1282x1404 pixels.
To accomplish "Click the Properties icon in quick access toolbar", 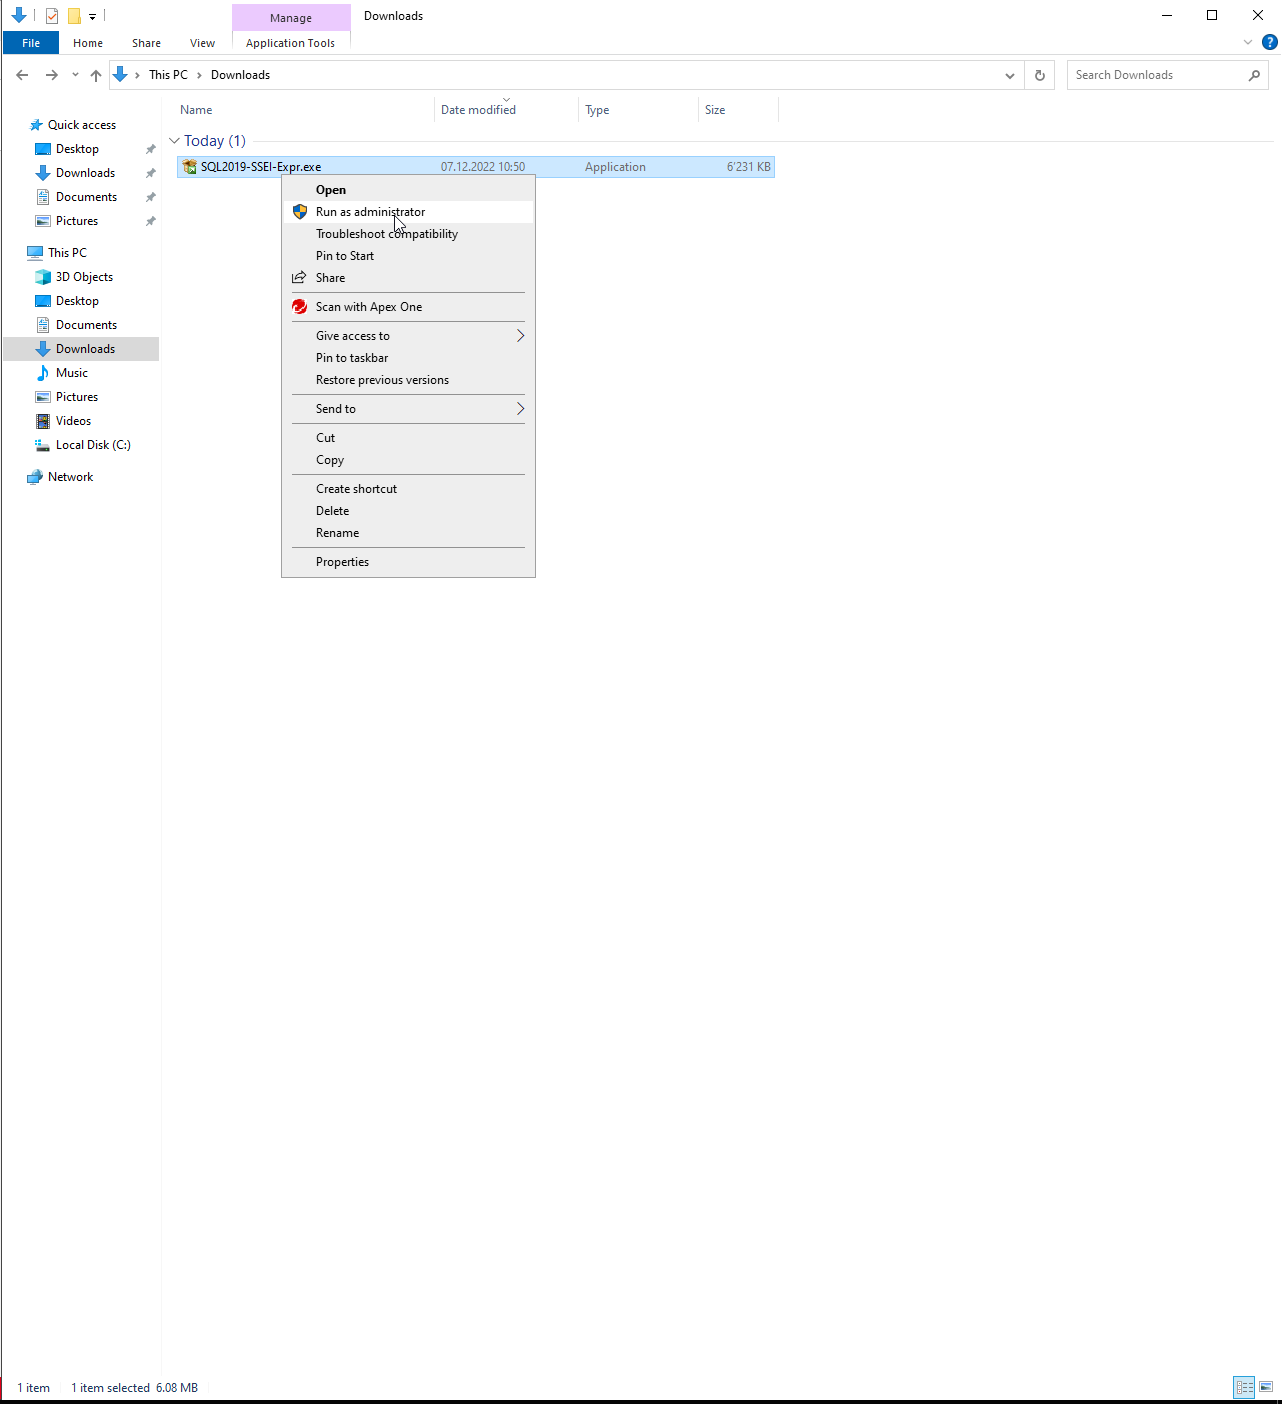I will (52, 16).
